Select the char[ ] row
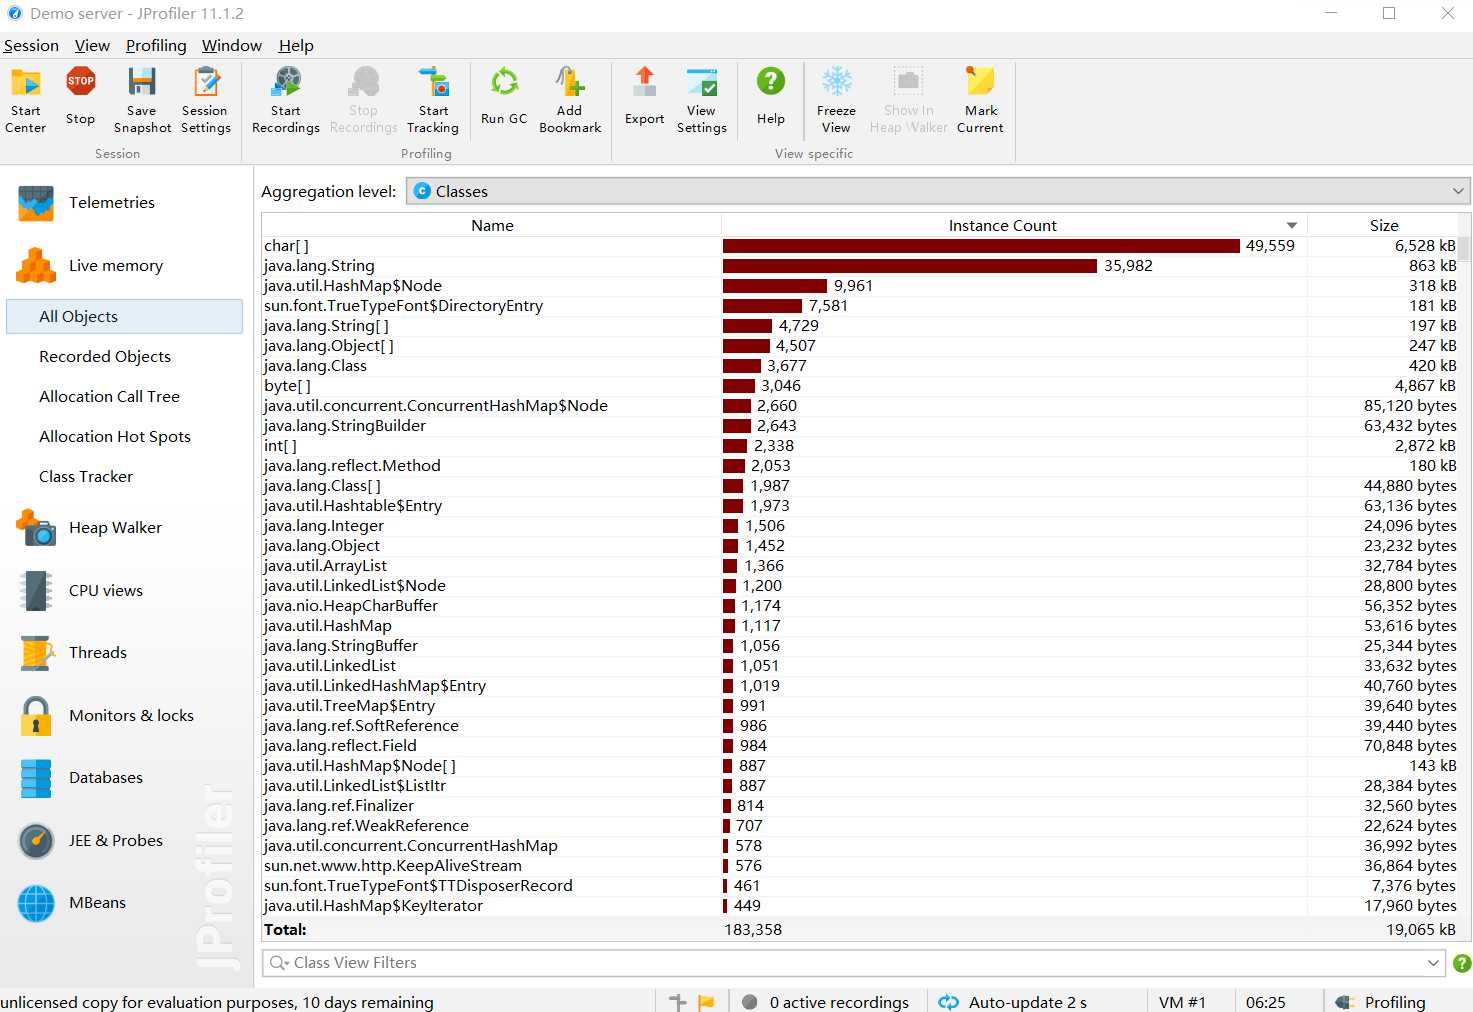This screenshot has height=1012, width=1473. pos(860,246)
